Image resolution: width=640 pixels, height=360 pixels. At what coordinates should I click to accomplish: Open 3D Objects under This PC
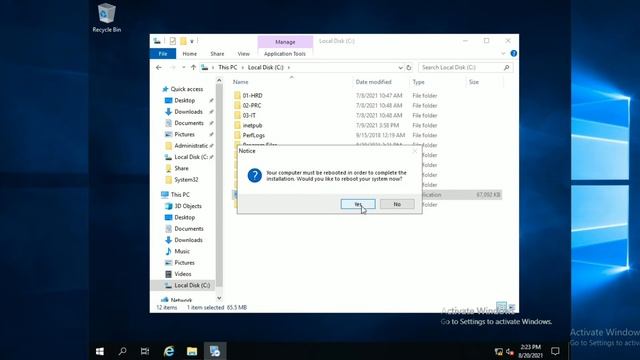point(188,206)
